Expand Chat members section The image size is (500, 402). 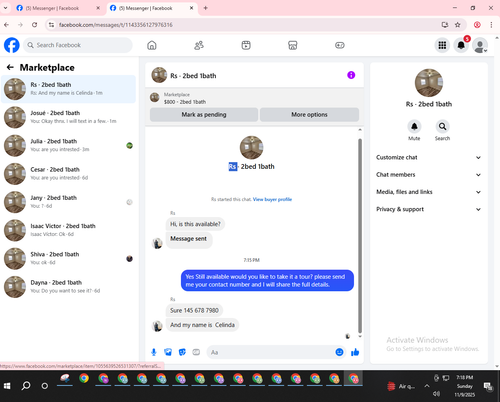click(x=429, y=175)
